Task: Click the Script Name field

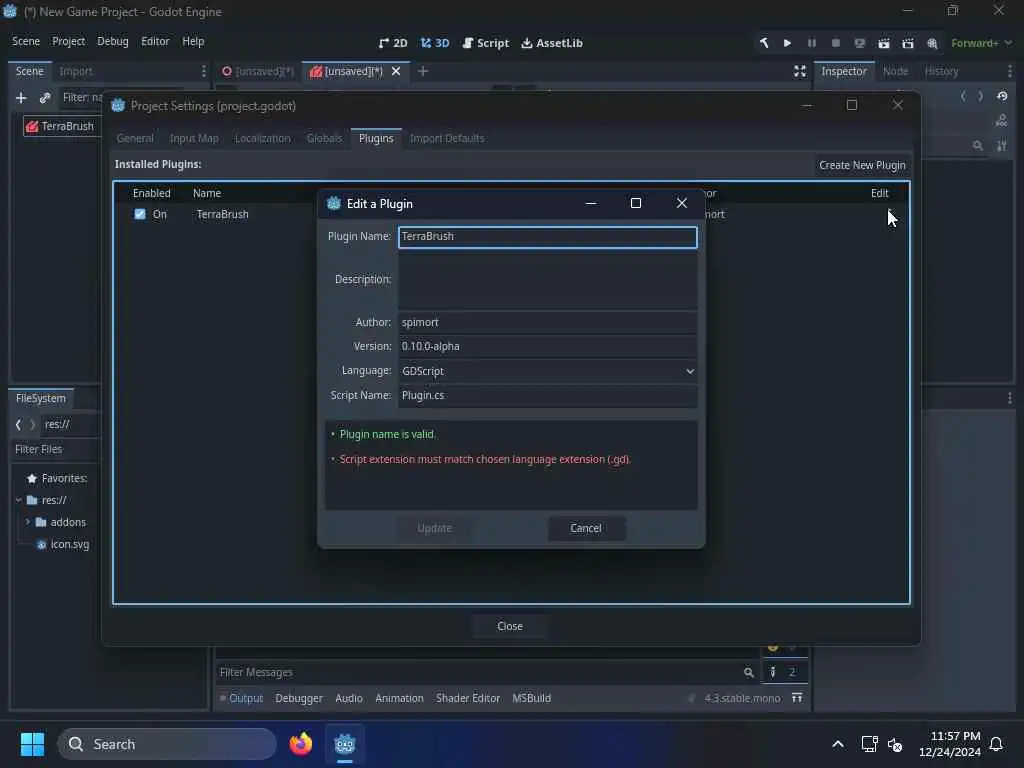Action: 547,395
